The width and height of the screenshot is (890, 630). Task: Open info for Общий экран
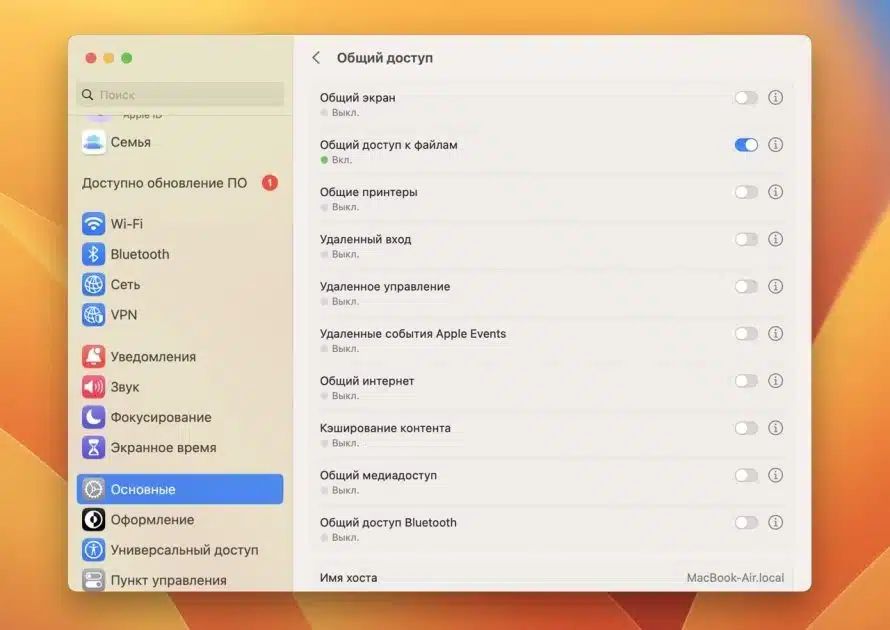775,97
